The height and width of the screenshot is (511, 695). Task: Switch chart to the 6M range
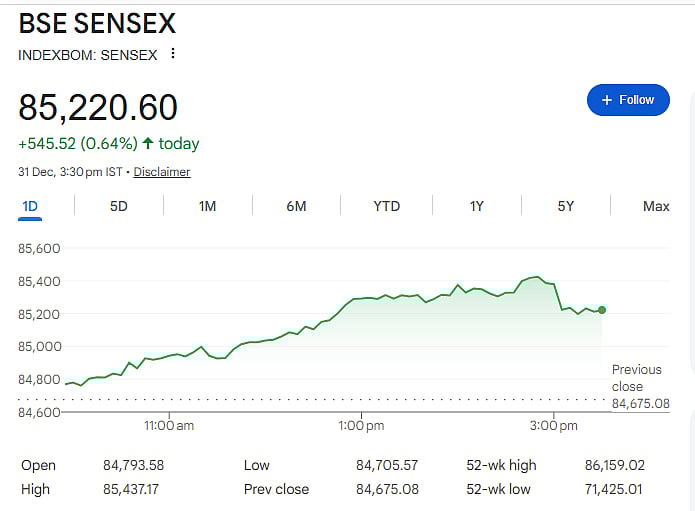tap(296, 206)
